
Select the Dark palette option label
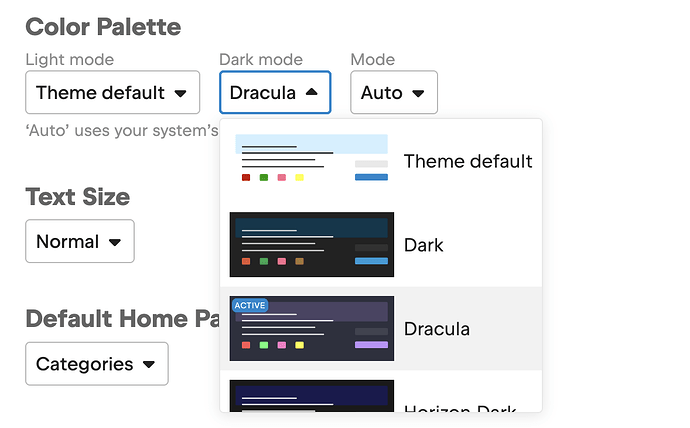[424, 245]
